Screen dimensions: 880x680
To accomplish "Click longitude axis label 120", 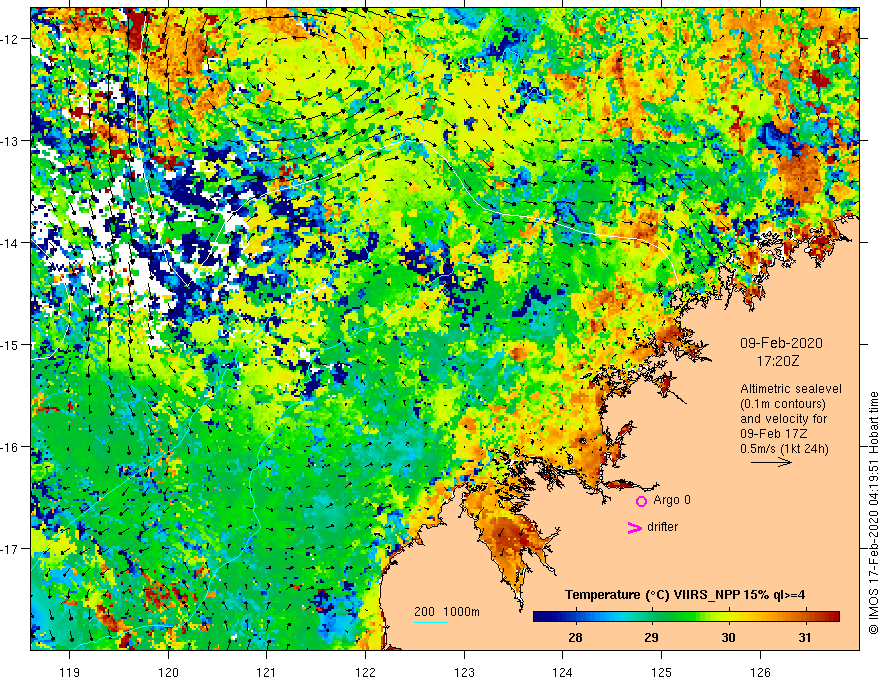I will pyautogui.click(x=168, y=672).
